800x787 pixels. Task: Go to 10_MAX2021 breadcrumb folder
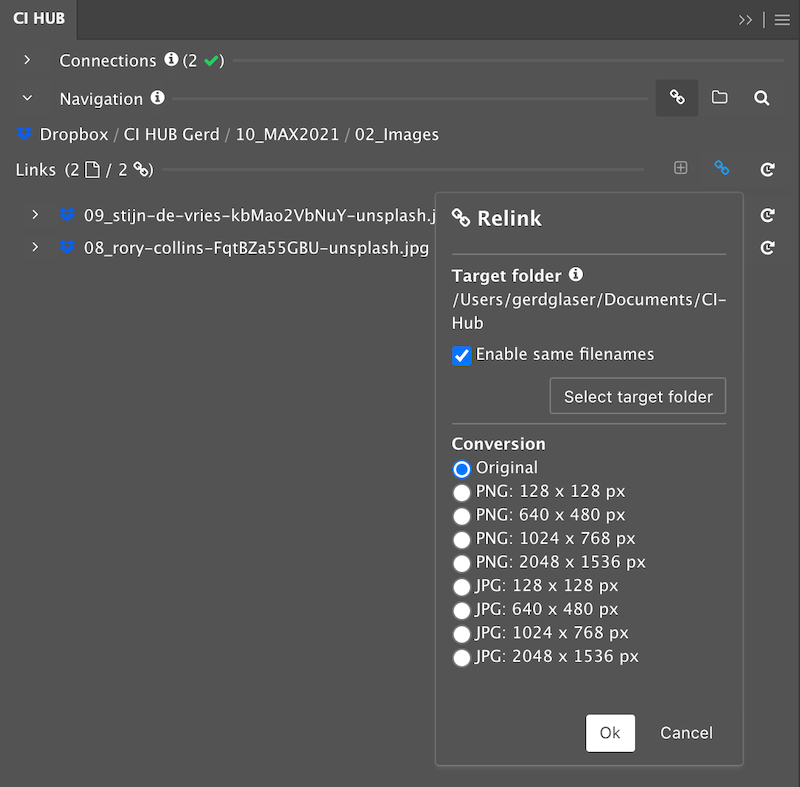click(x=287, y=135)
